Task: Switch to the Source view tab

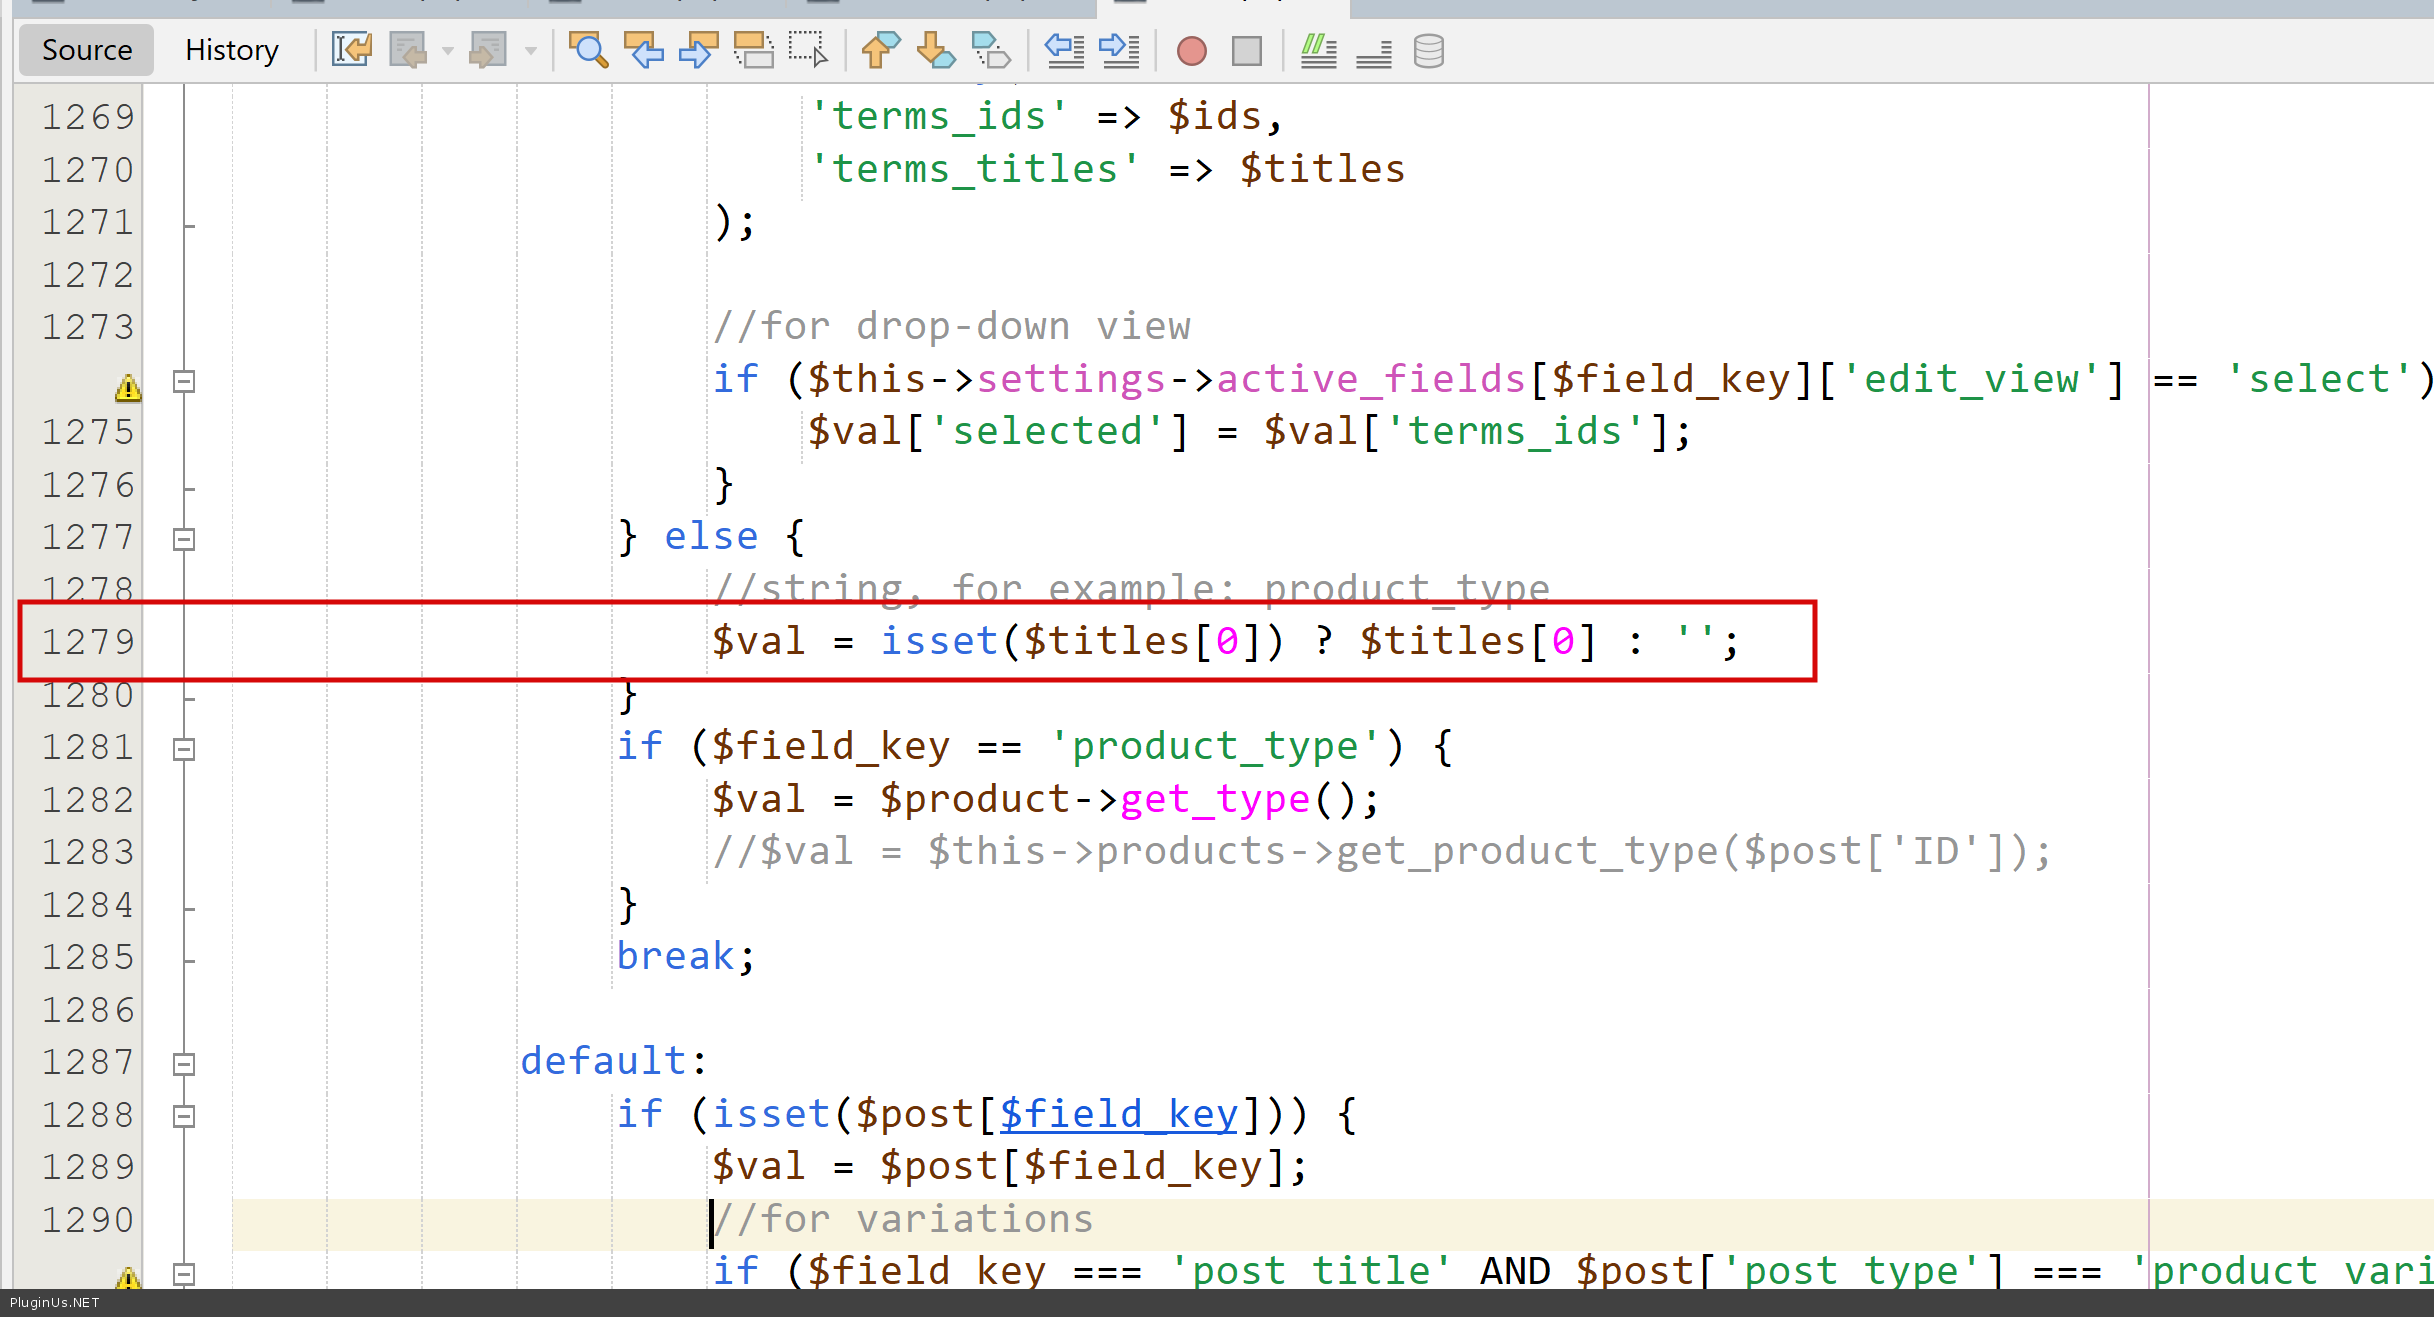Action: click(87, 50)
